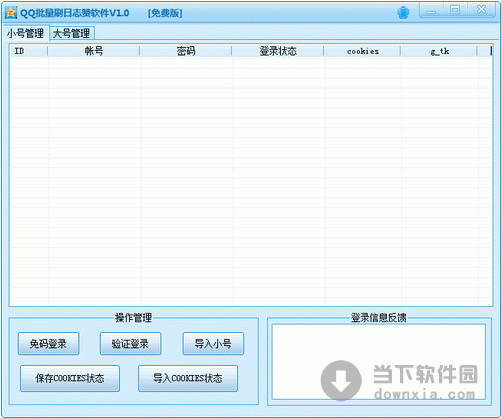The height and width of the screenshot is (418, 501).
Task: Click inside the 登录信息反馈 text box
Action: 378,361
